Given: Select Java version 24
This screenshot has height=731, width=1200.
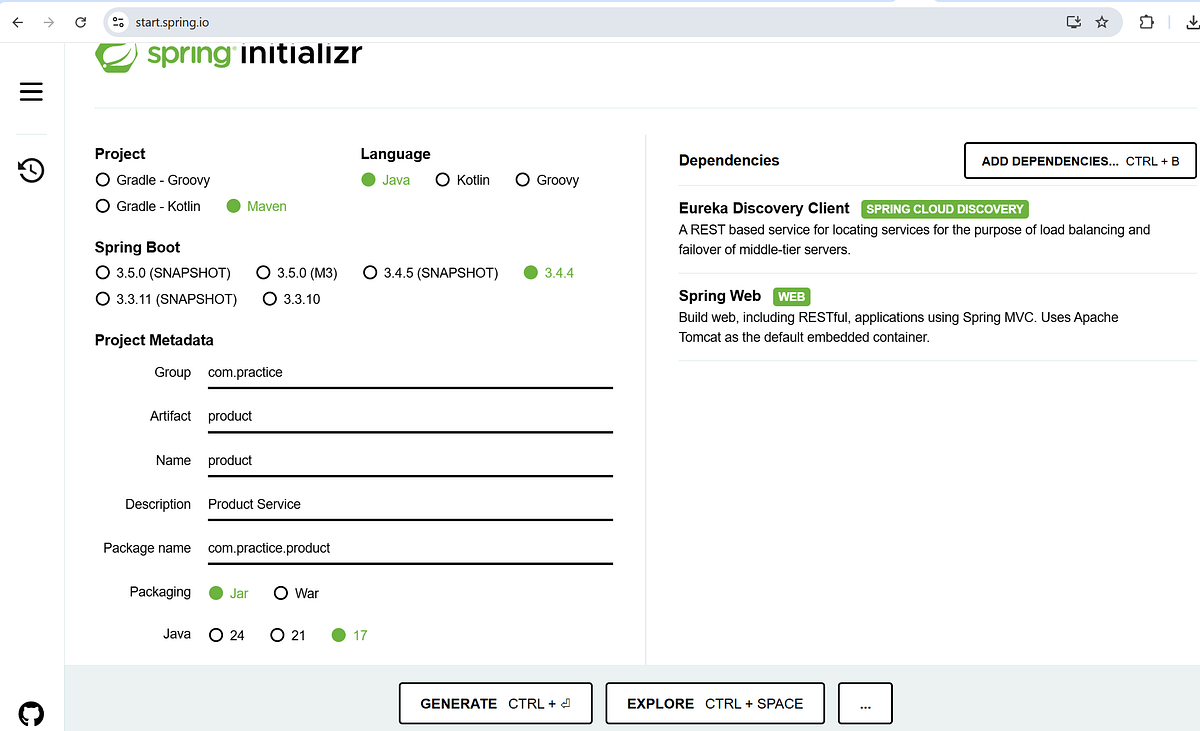Looking at the screenshot, I should click(x=227, y=635).
